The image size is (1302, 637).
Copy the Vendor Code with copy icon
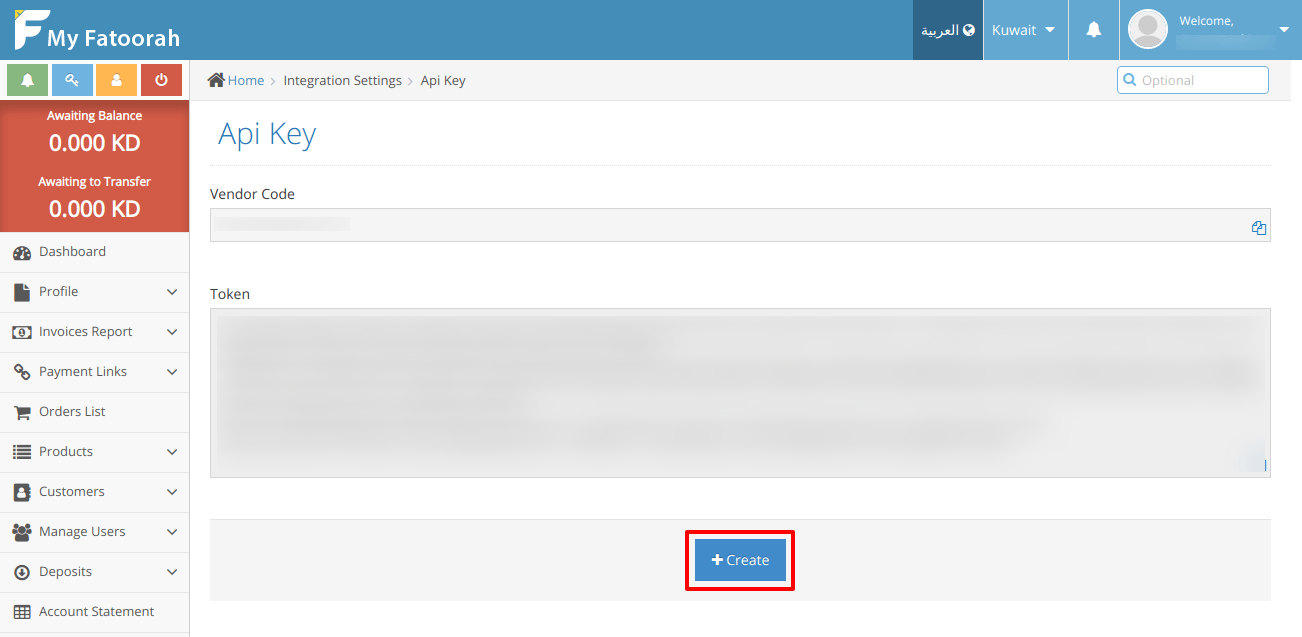1259,228
